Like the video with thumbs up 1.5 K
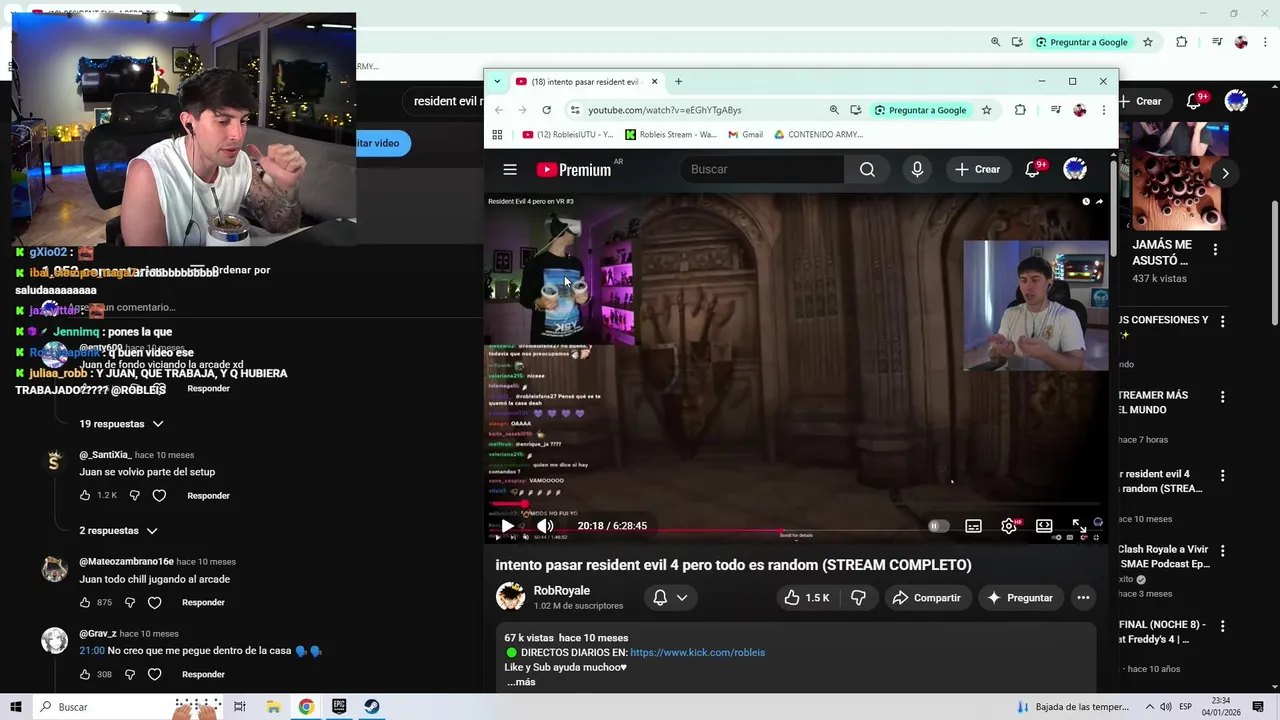This screenshot has height=720, width=1280. coord(806,598)
